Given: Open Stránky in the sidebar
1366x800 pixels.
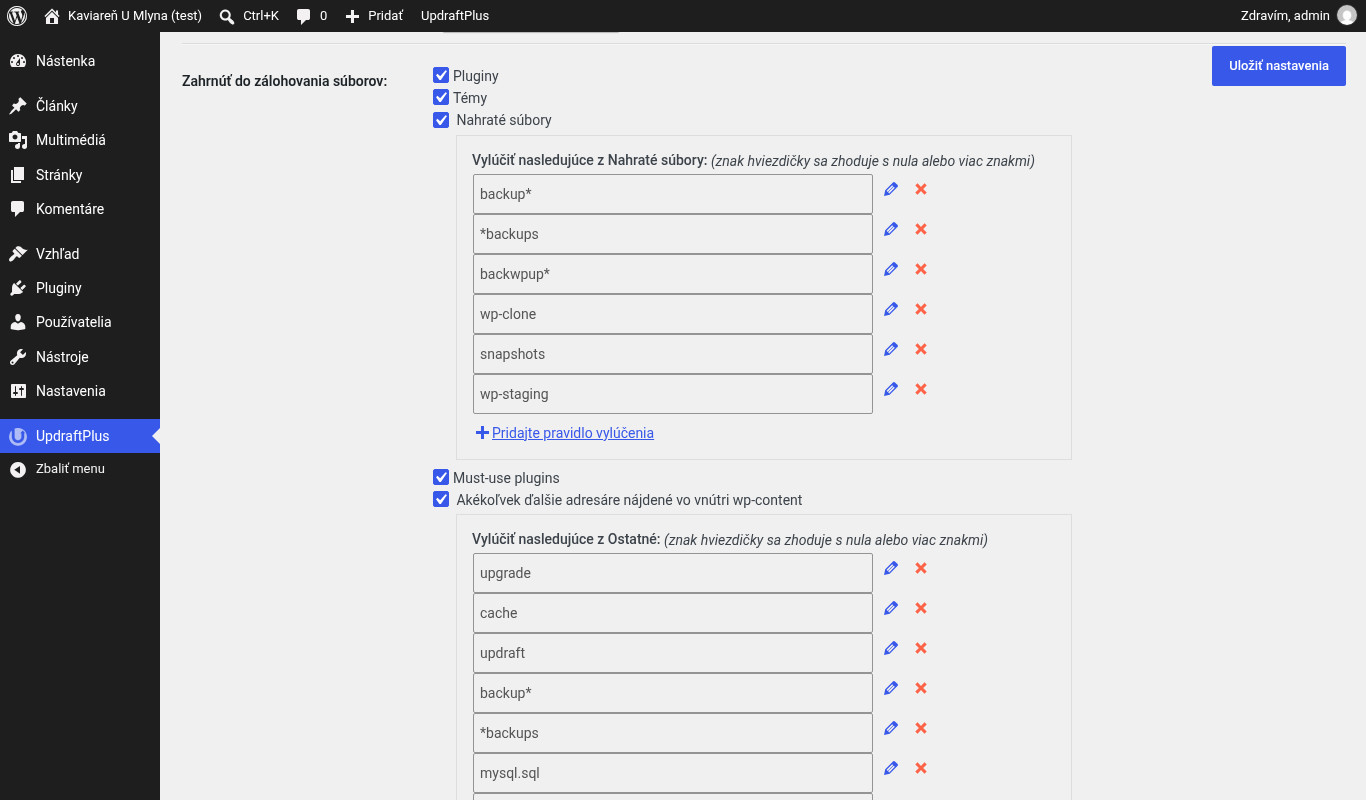Looking at the screenshot, I should [x=80, y=175].
